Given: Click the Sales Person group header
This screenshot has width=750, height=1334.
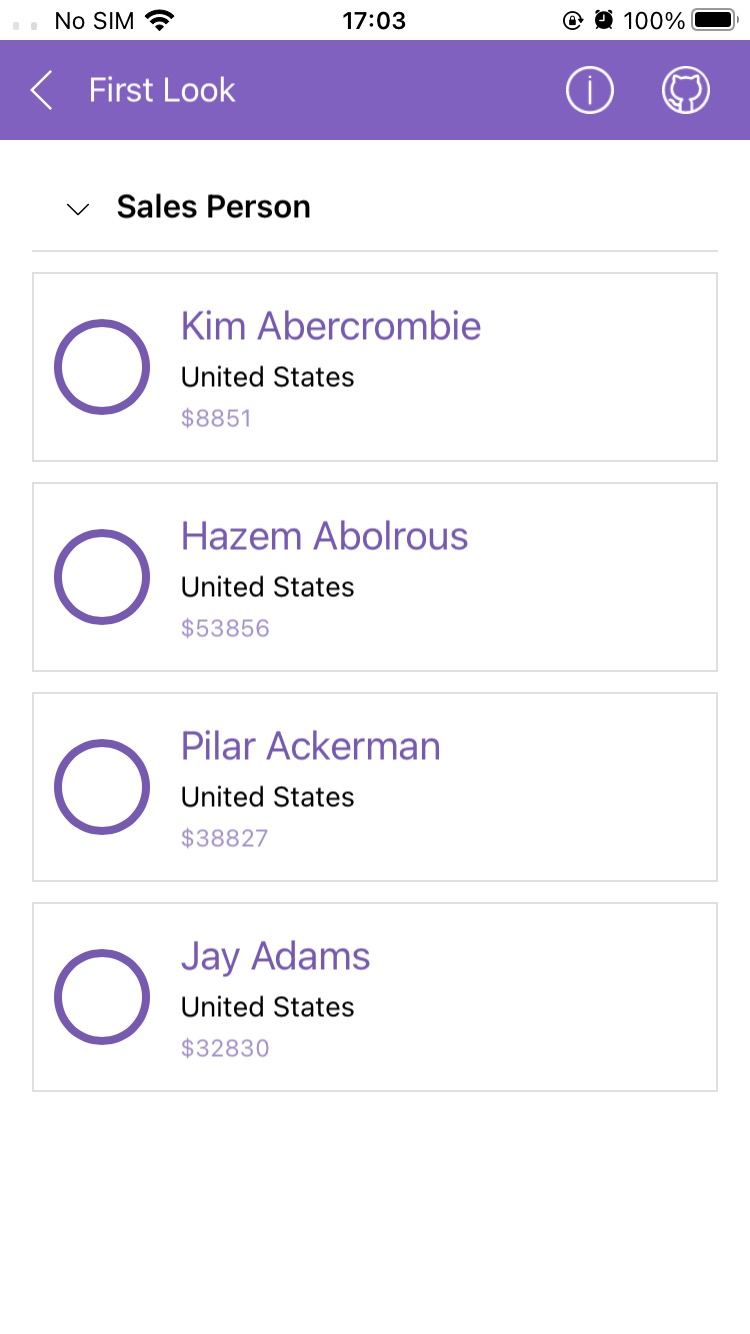Looking at the screenshot, I should (213, 207).
